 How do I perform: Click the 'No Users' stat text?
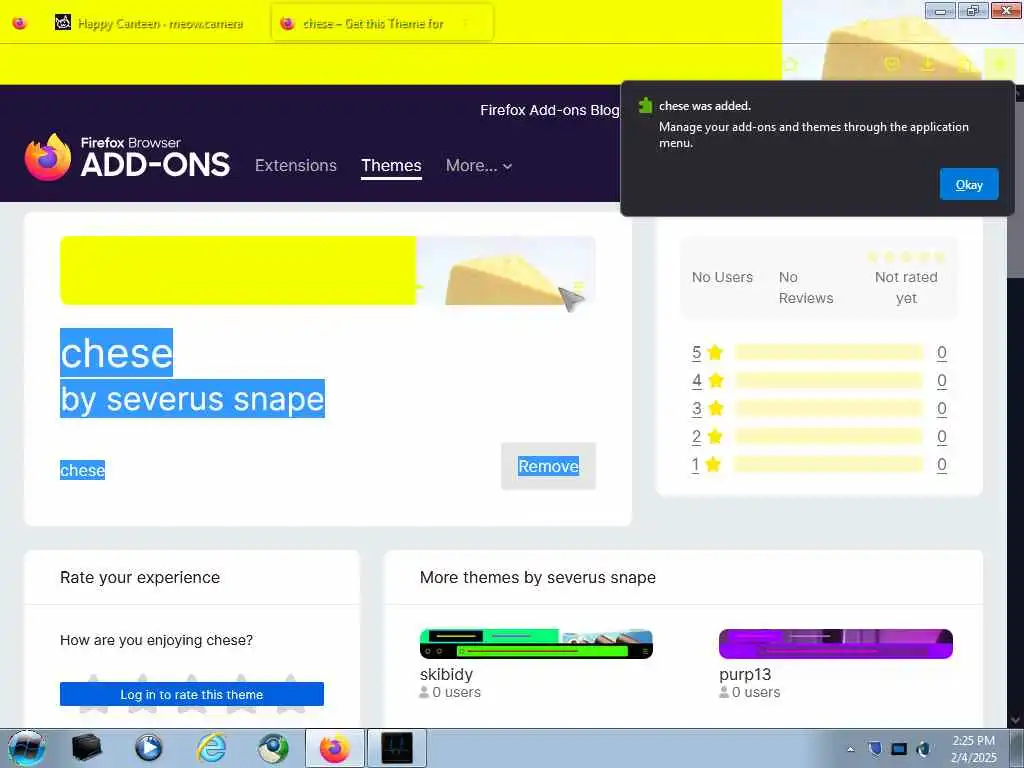click(722, 277)
